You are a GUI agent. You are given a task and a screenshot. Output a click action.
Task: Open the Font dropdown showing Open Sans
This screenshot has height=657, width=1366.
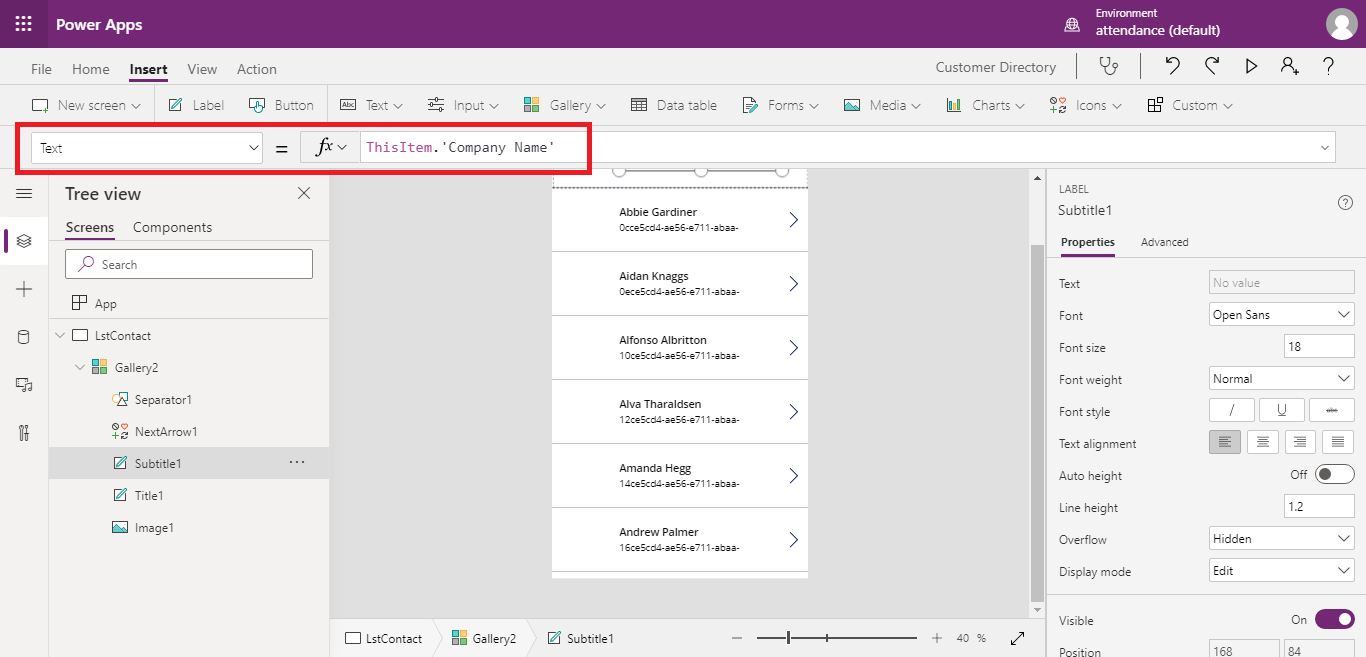(x=1281, y=314)
